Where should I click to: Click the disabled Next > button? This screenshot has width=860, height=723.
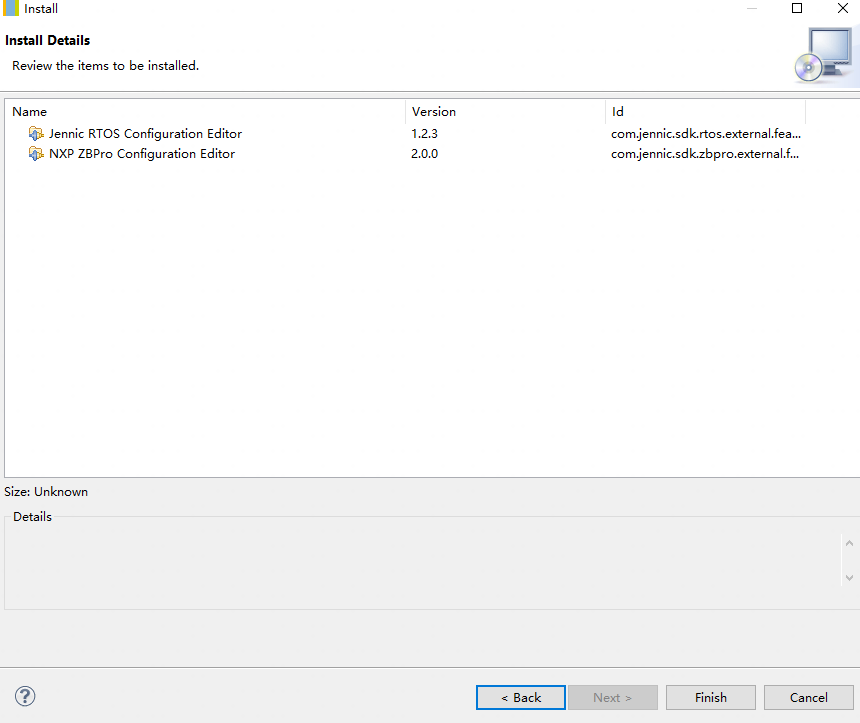pos(613,697)
